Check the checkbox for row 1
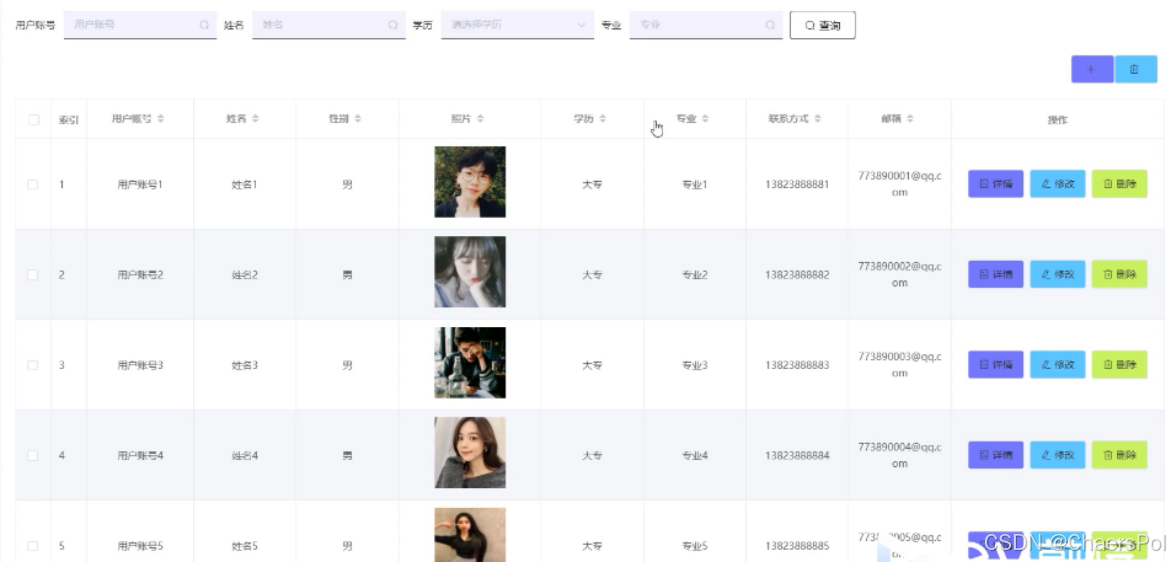1171x563 pixels. (x=33, y=184)
